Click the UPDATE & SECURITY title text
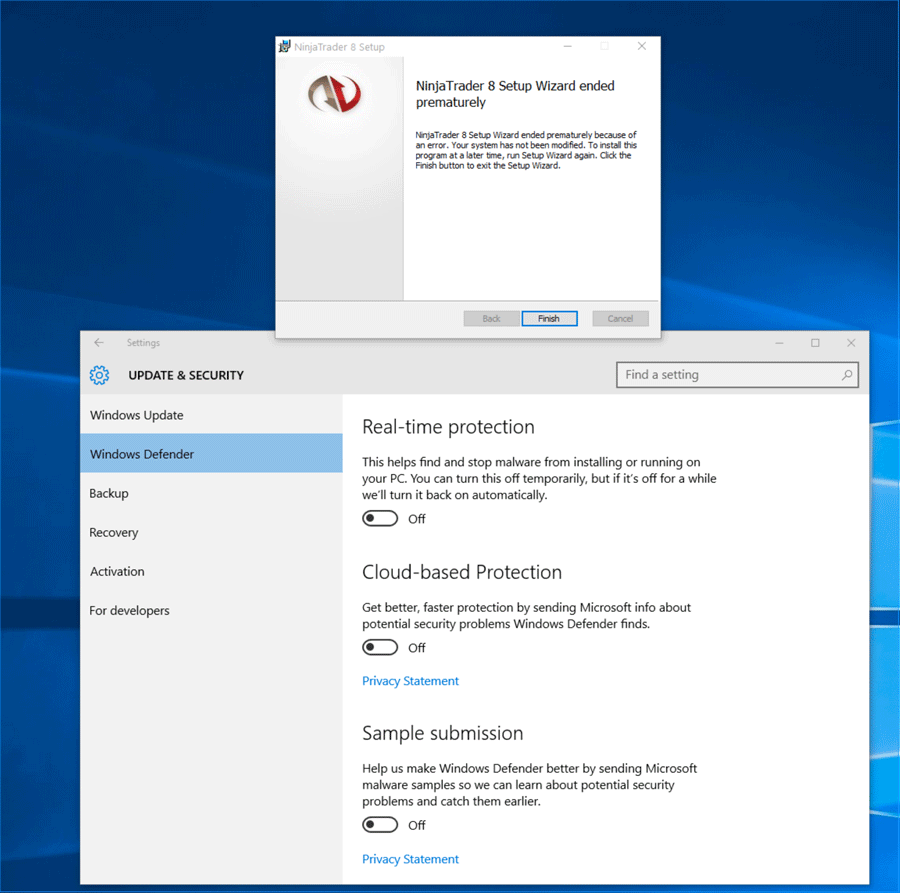This screenshot has height=893, width=900. point(186,375)
